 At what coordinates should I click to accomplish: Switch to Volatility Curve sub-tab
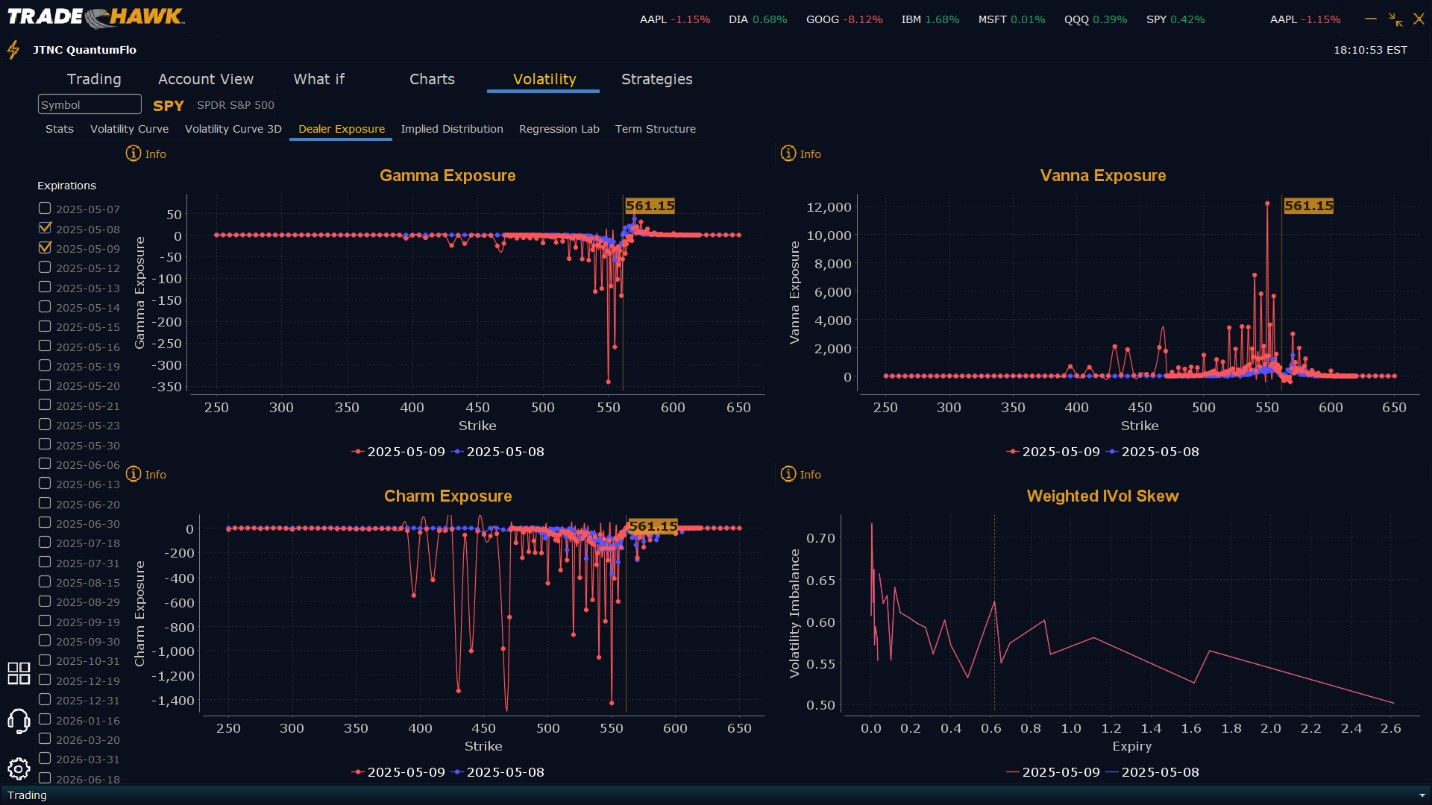(129, 129)
